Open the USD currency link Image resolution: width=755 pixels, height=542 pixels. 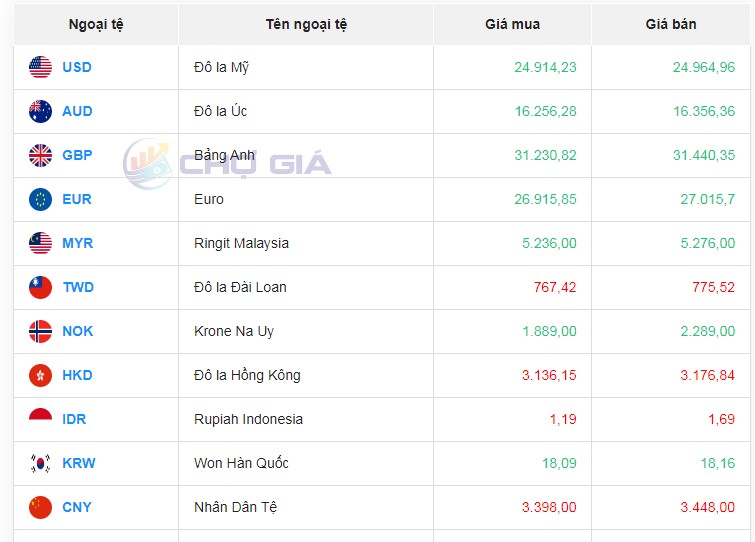click(77, 67)
